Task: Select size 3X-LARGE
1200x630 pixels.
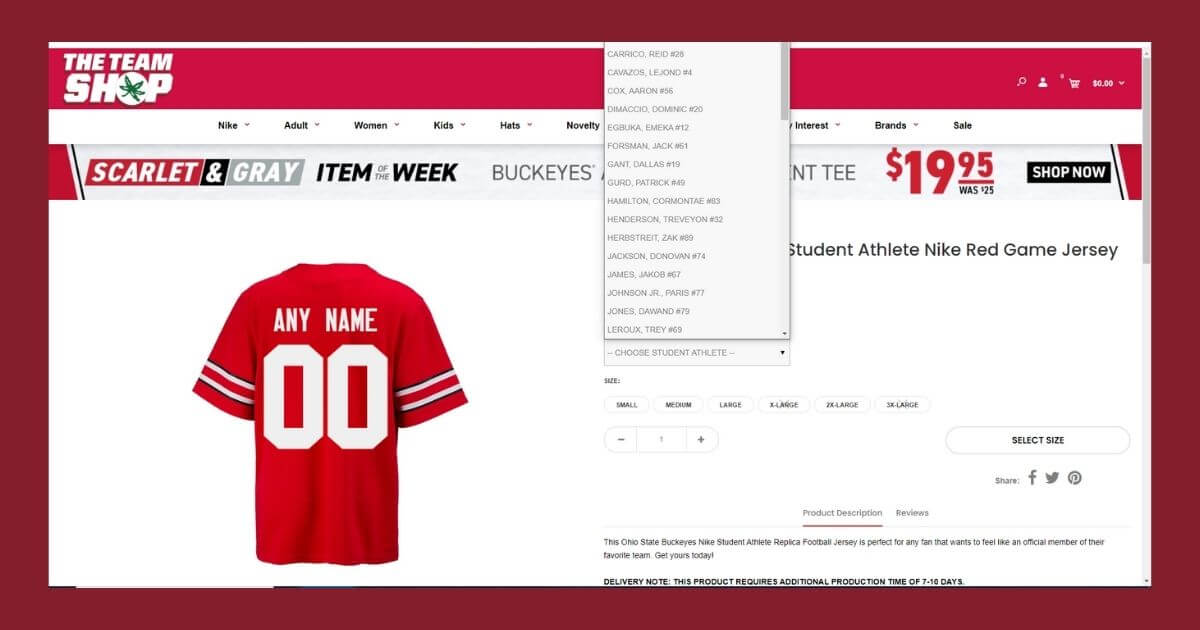Action: point(902,405)
